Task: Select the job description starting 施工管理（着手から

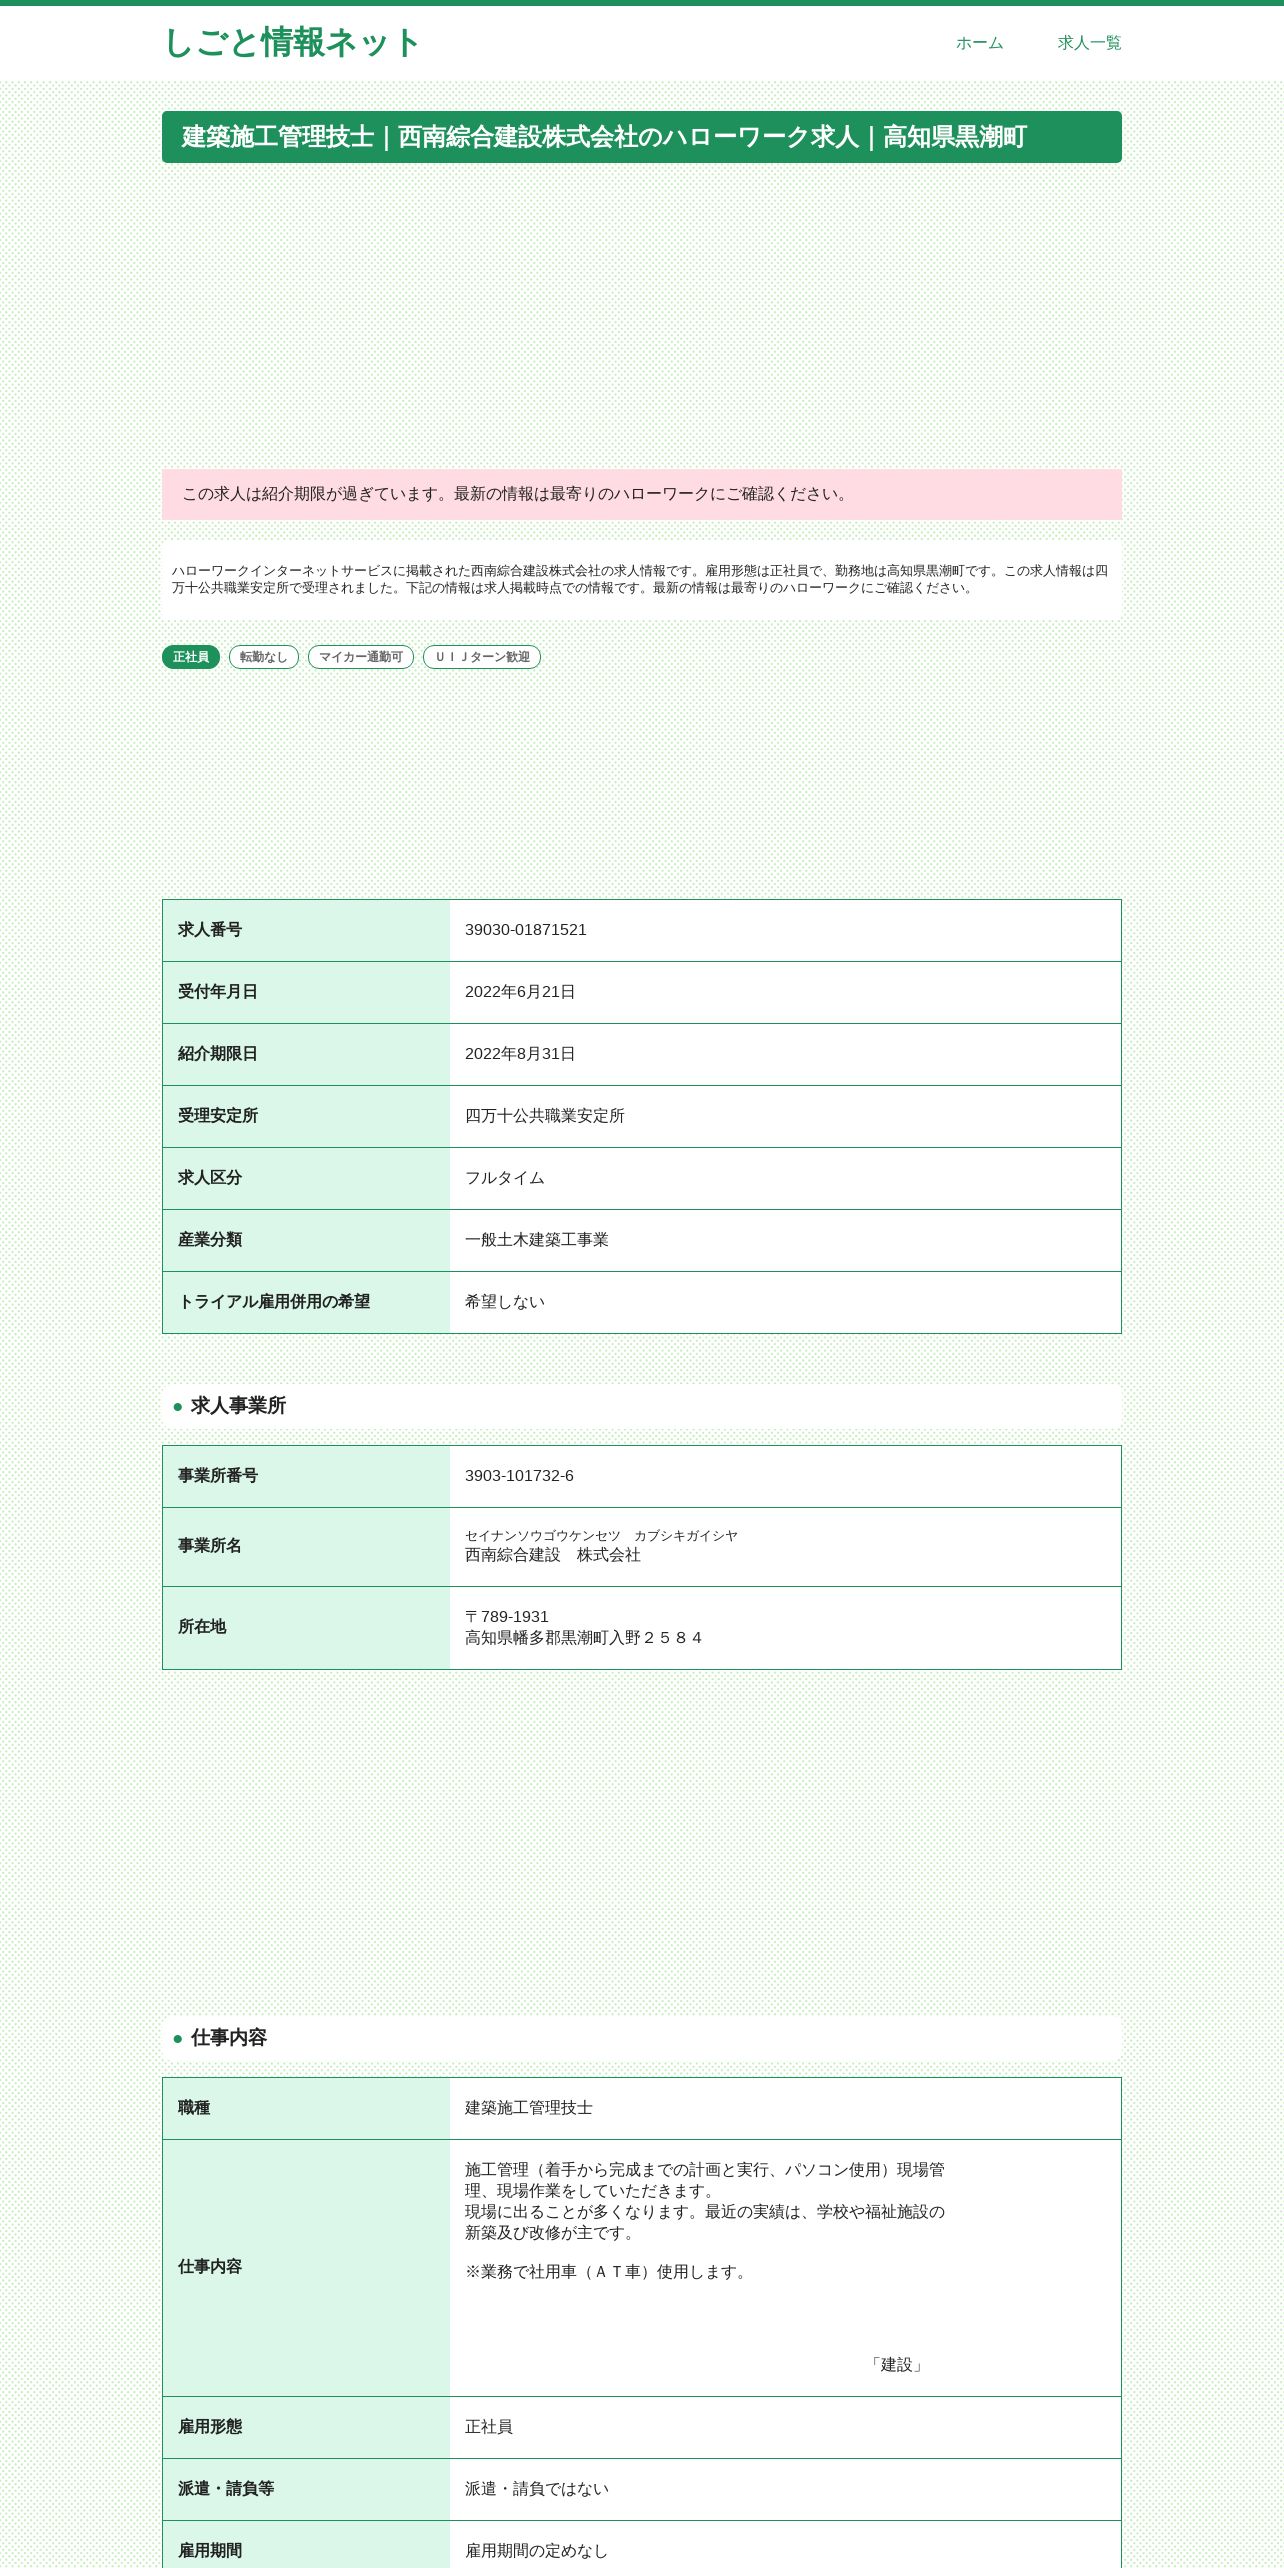Action: pos(705,2201)
